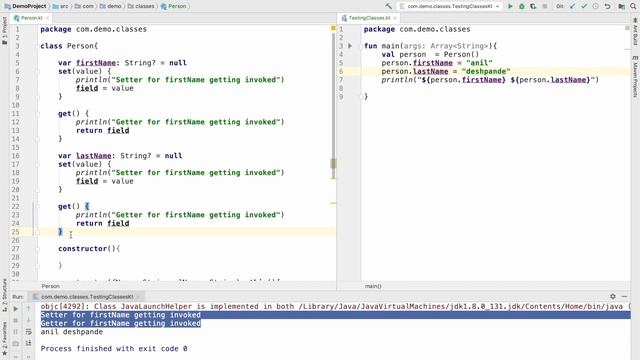Viewport: 640px width, 360px height.
Task: Start debugging with the green bug icon
Action: (522, 6)
